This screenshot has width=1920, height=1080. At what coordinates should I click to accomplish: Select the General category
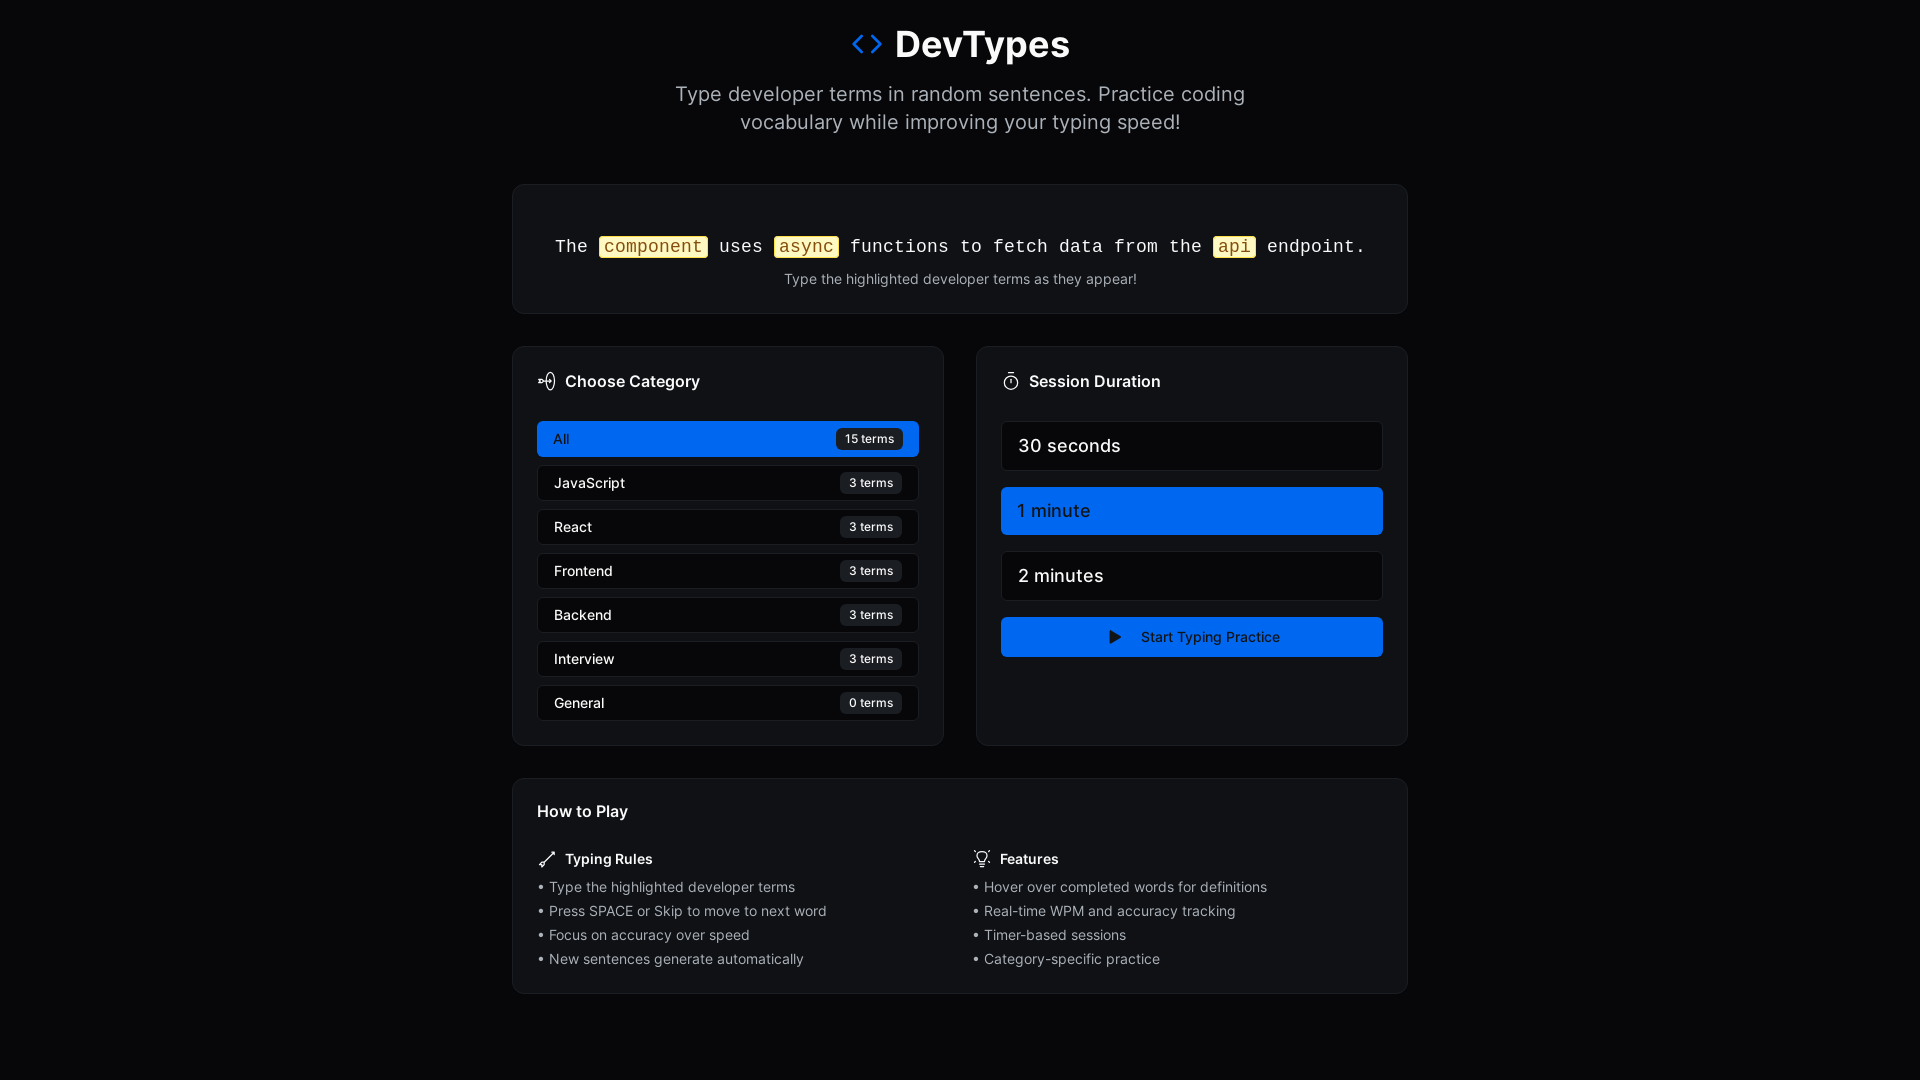point(728,703)
